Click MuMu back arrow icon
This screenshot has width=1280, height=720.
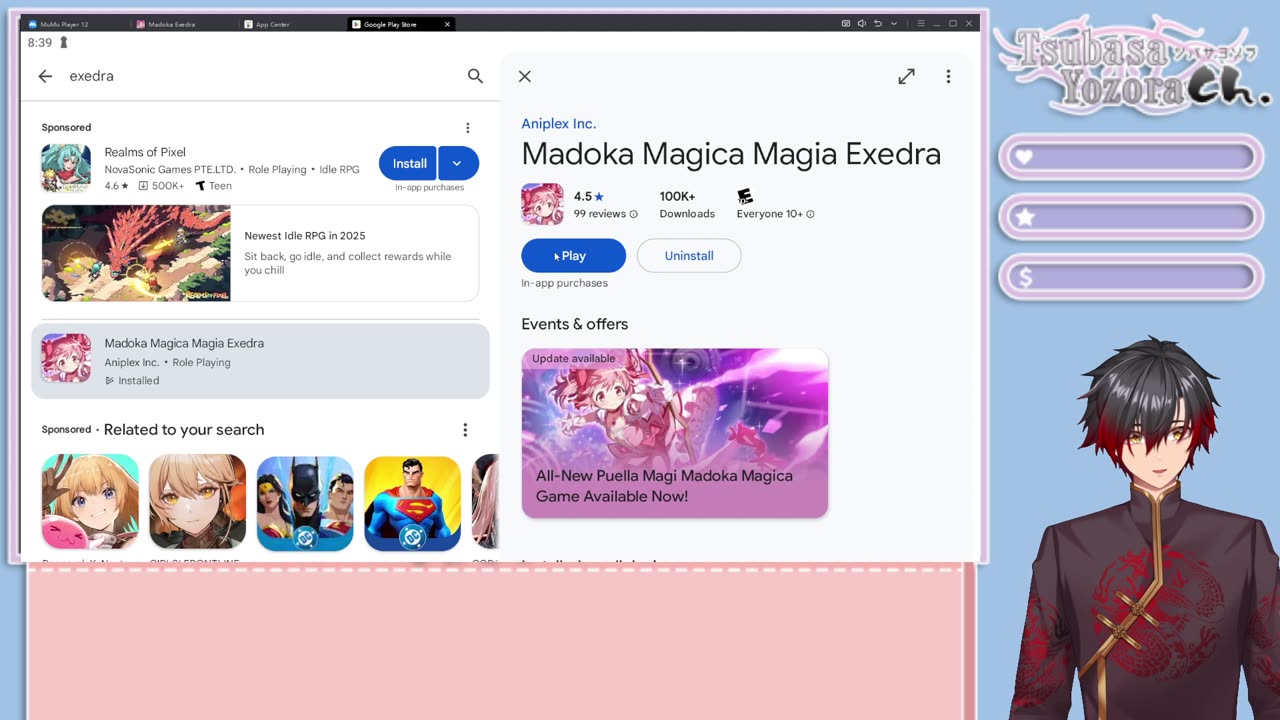(878, 24)
